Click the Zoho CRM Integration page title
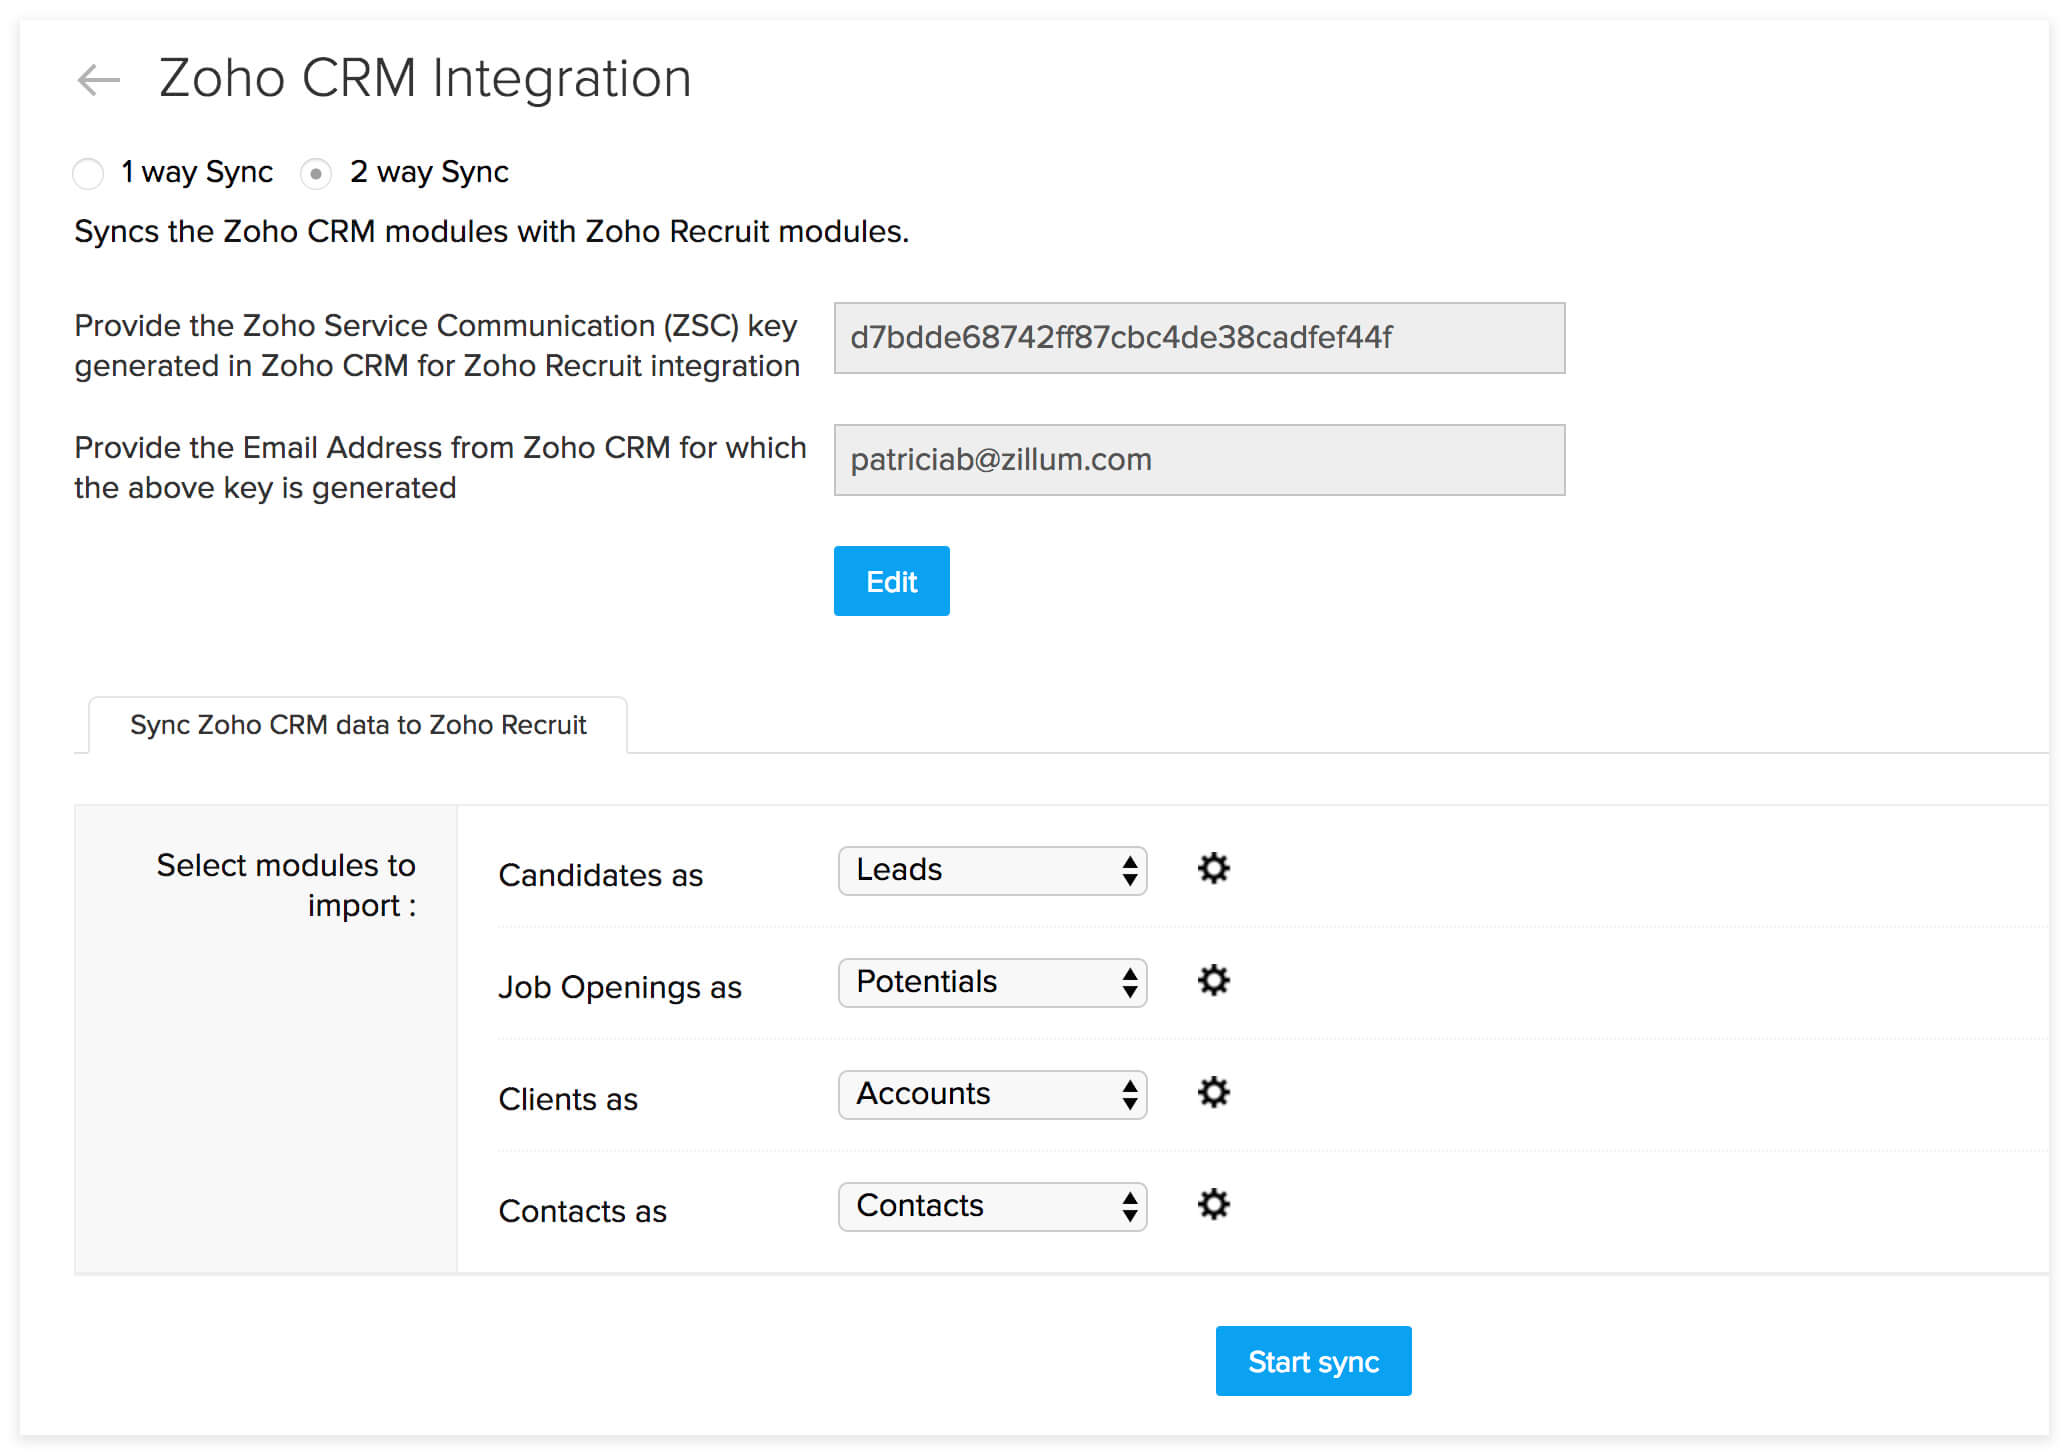Screen dimensions: 2069x1455 pyautogui.click(x=425, y=78)
